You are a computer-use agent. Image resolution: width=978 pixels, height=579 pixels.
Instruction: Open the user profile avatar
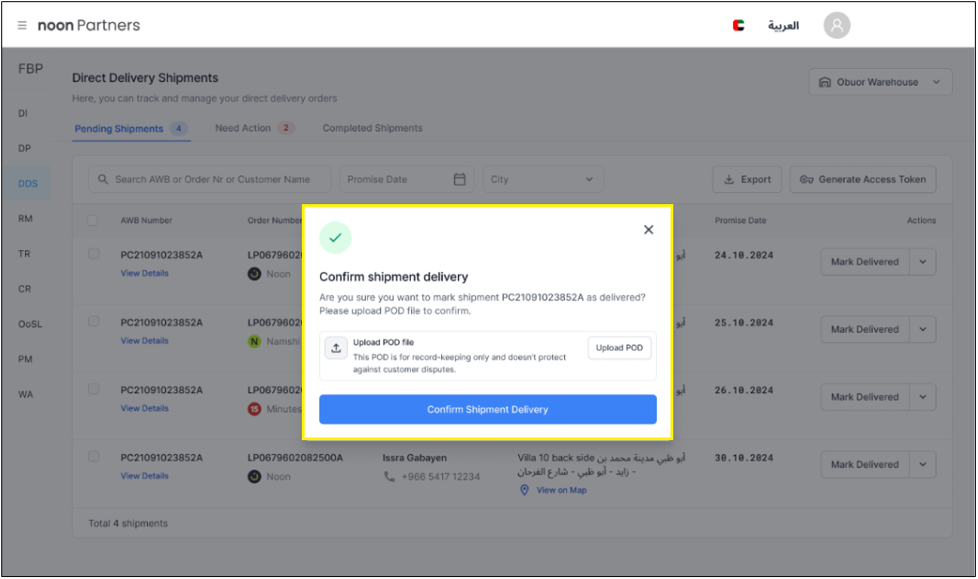pos(836,26)
